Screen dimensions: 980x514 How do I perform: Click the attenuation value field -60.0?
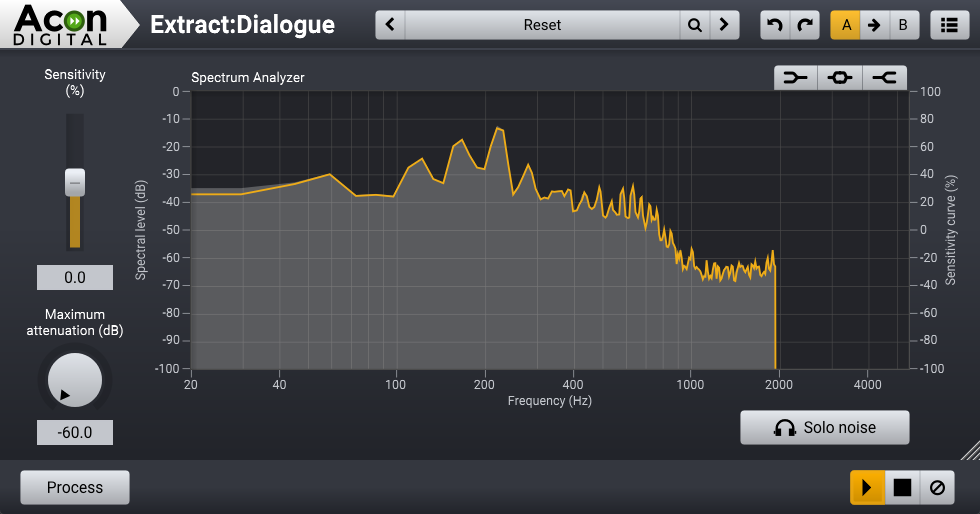pyautogui.click(x=75, y=433)
